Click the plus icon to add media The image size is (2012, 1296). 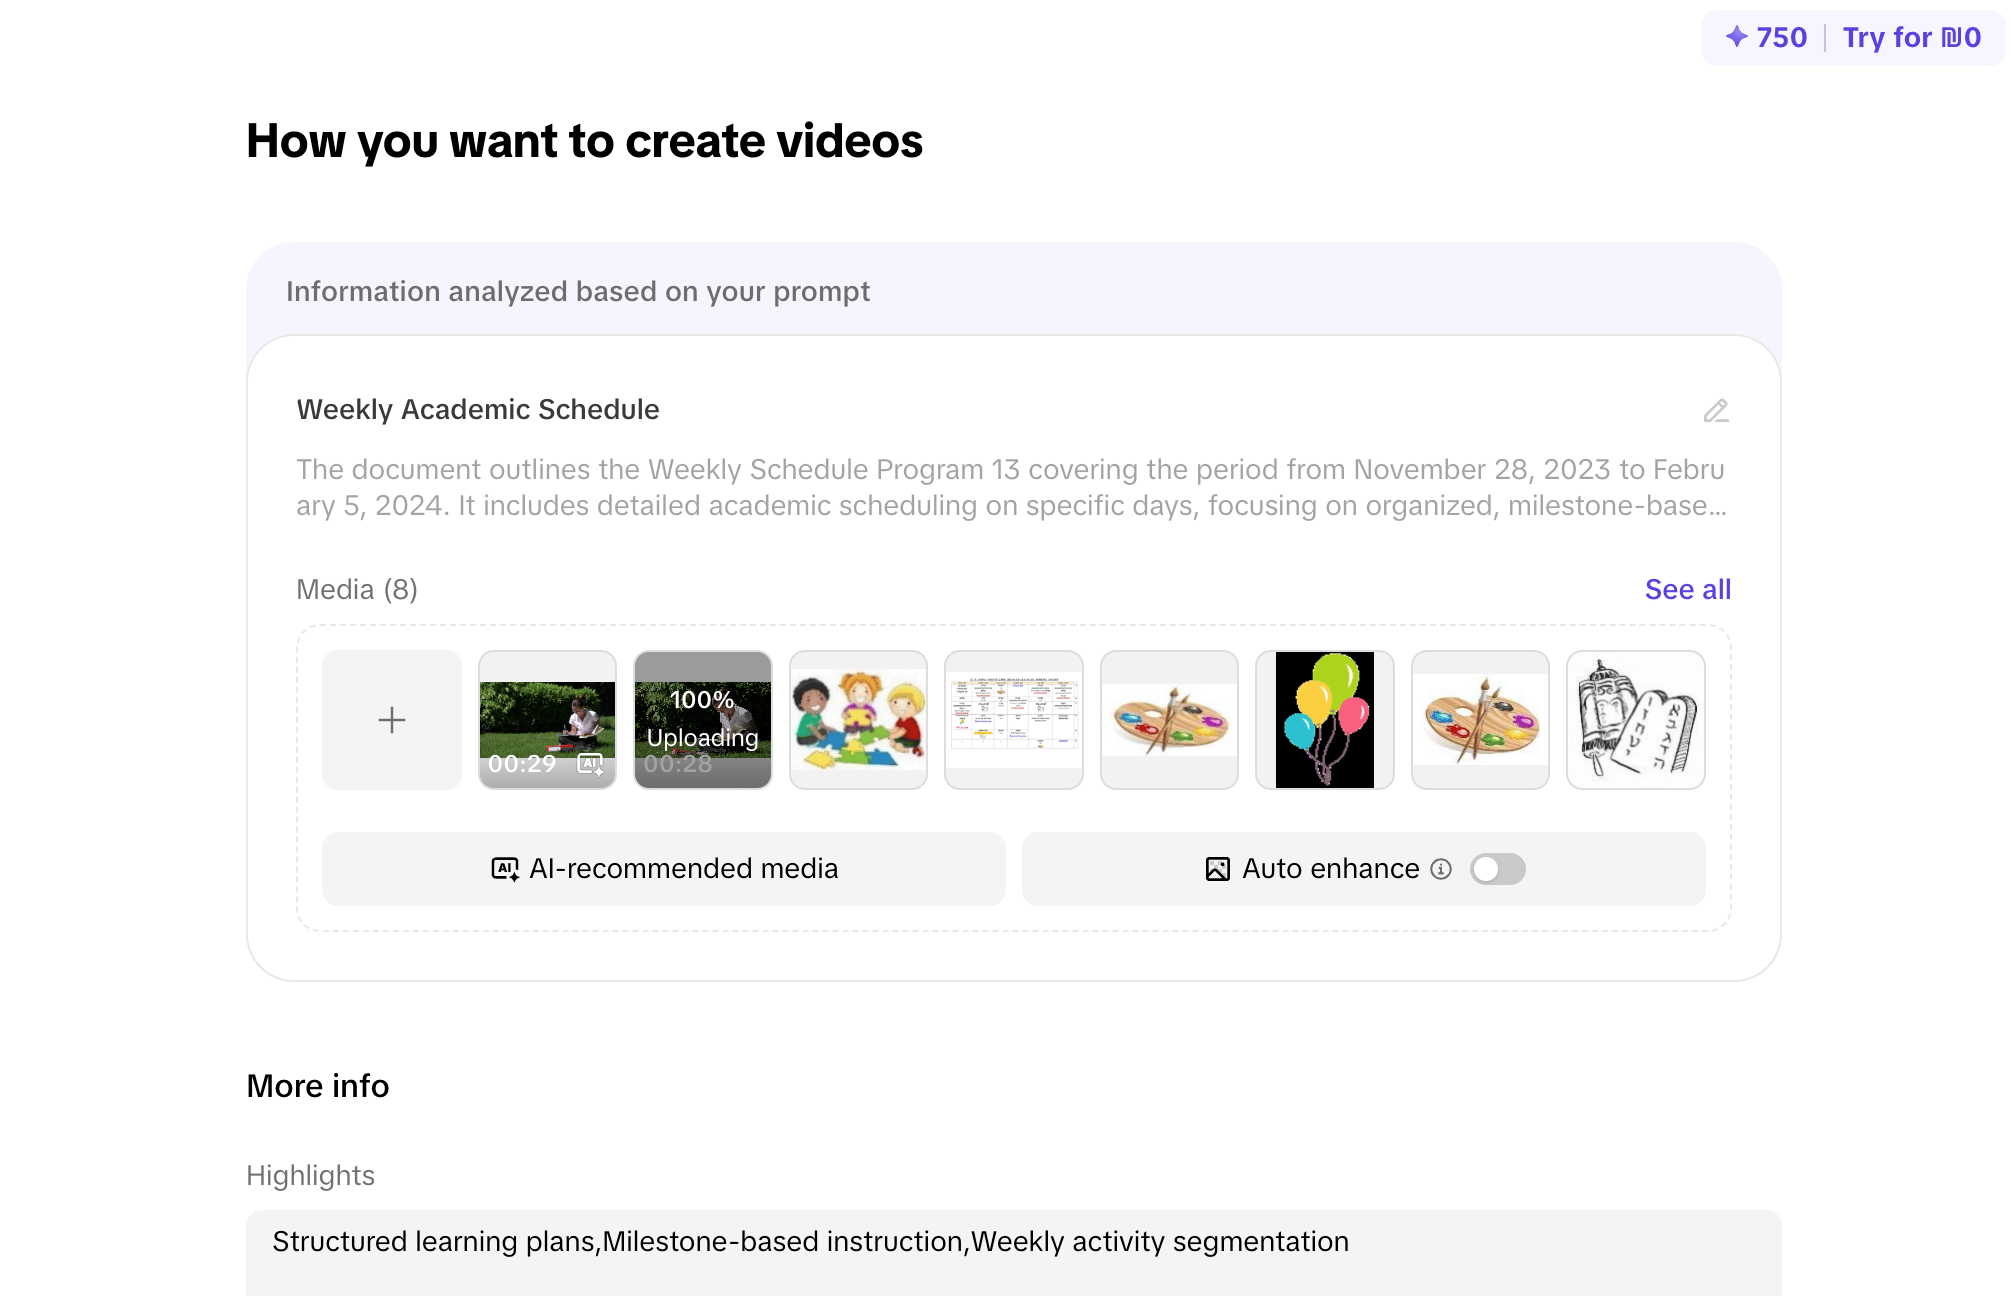(x=391, y=720)
